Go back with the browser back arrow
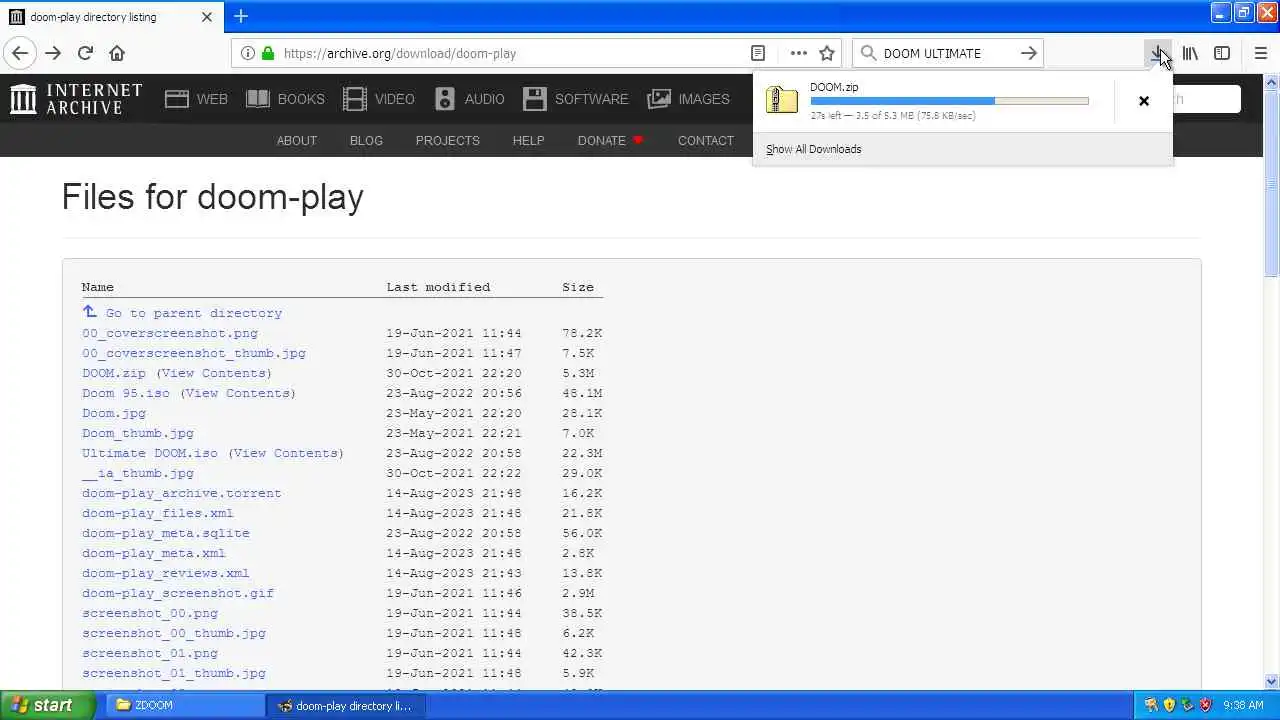1280x720 pixels. tap(20, 53)
